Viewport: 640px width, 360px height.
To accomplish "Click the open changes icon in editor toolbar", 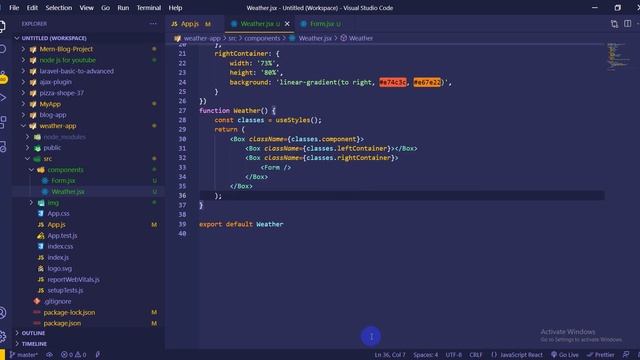I will coord(614,24).
